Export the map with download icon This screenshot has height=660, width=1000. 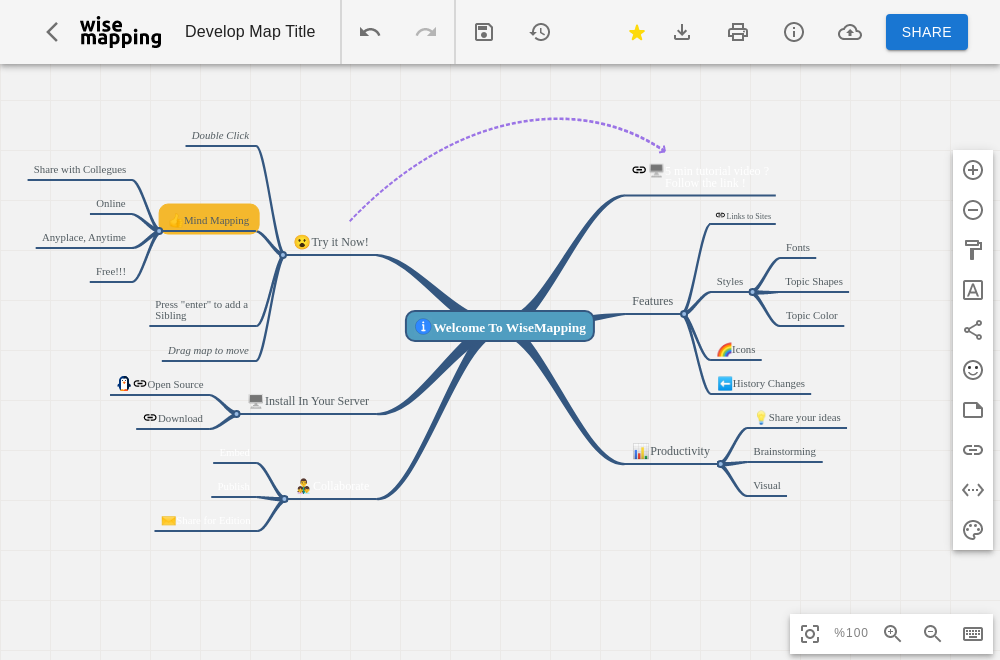point(682,32)
